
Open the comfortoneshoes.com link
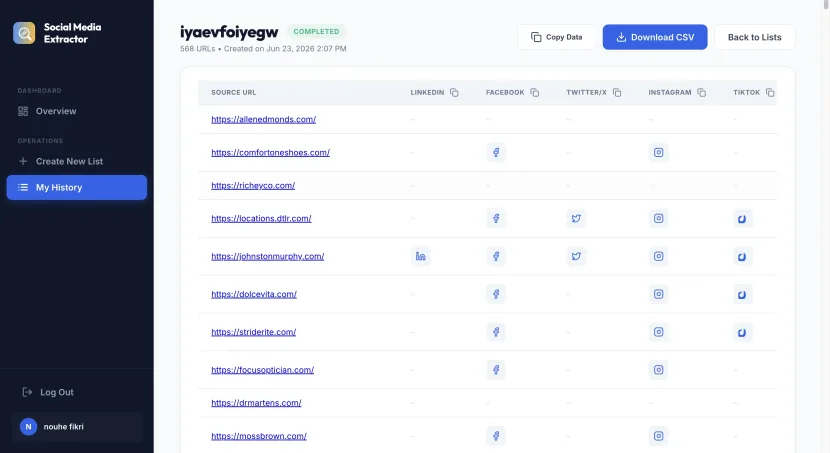[270, 152]
